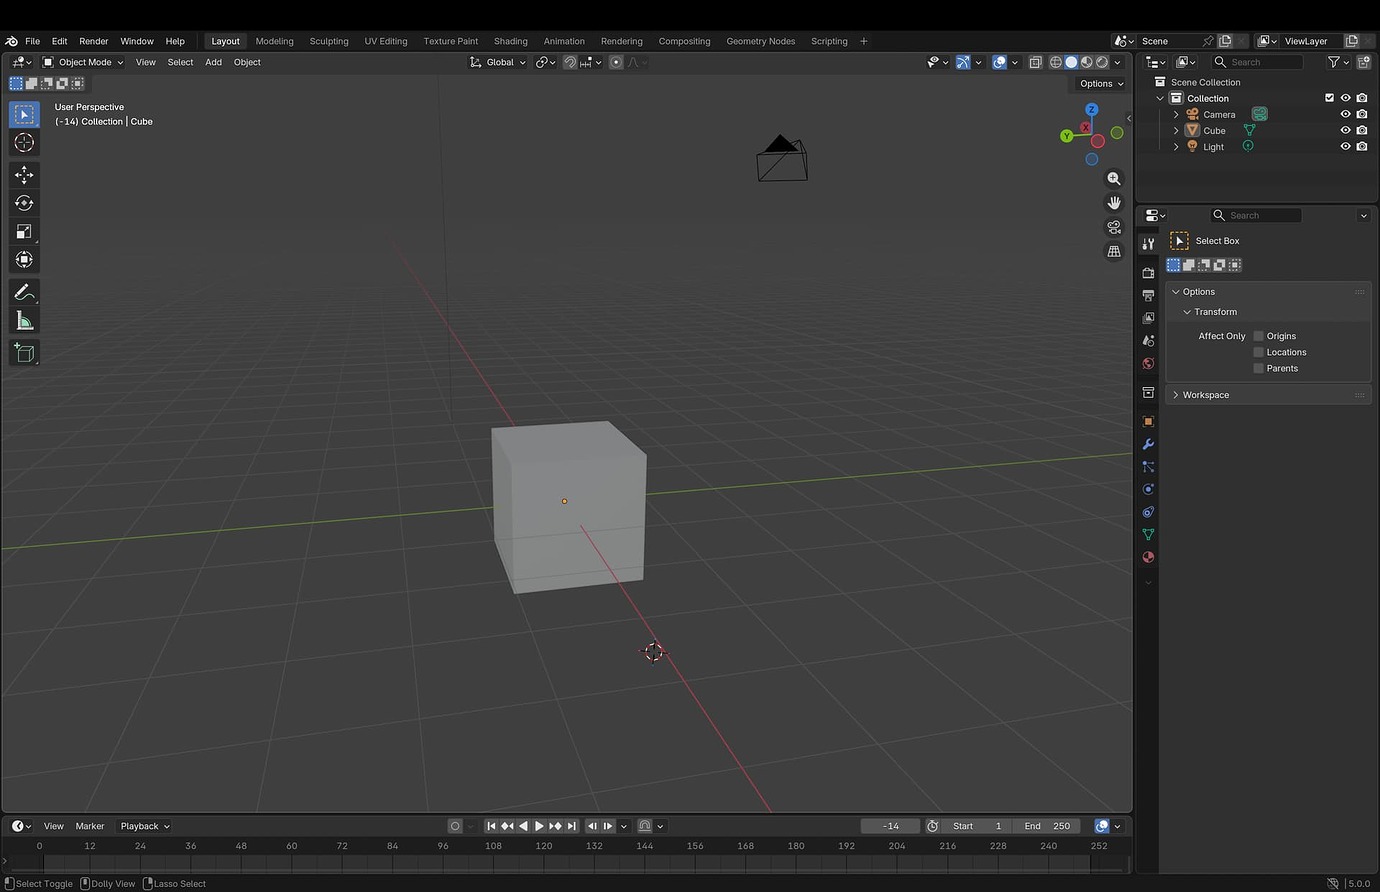The height and width of the screenshot is (892, 1380).
Task: Activate the Rotate tool
Action: pos(24,203)
